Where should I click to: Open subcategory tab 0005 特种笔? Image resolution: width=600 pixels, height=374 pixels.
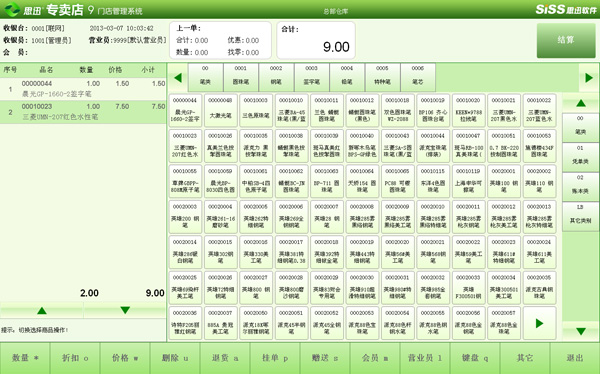click(382, 78)
